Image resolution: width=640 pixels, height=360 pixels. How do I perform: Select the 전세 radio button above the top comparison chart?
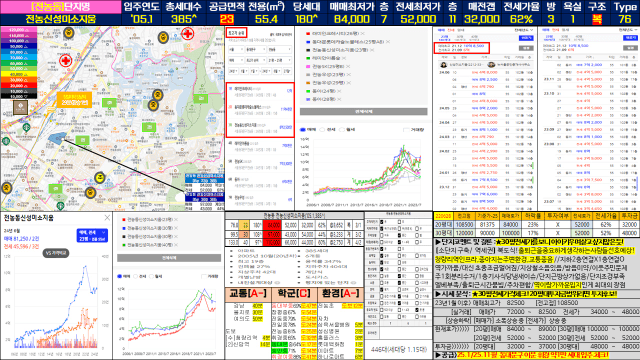(322, 129)
